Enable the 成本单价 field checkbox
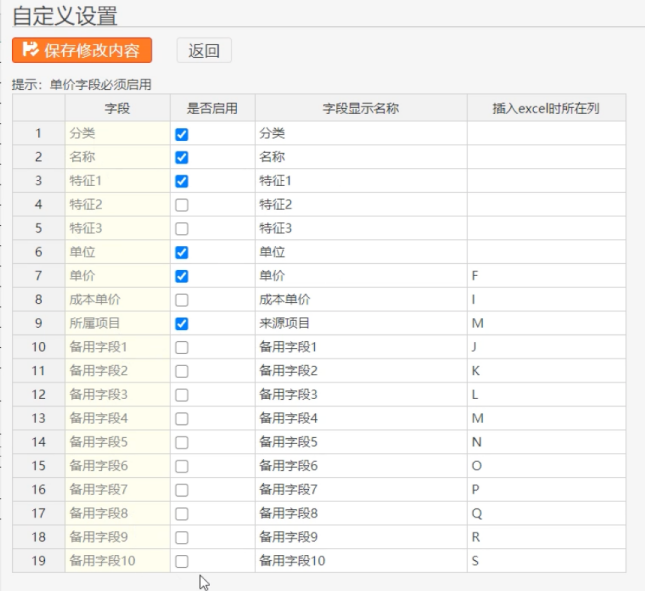This screenshot has height=591, width=645. pyautogui.click(x=181, y=300)
